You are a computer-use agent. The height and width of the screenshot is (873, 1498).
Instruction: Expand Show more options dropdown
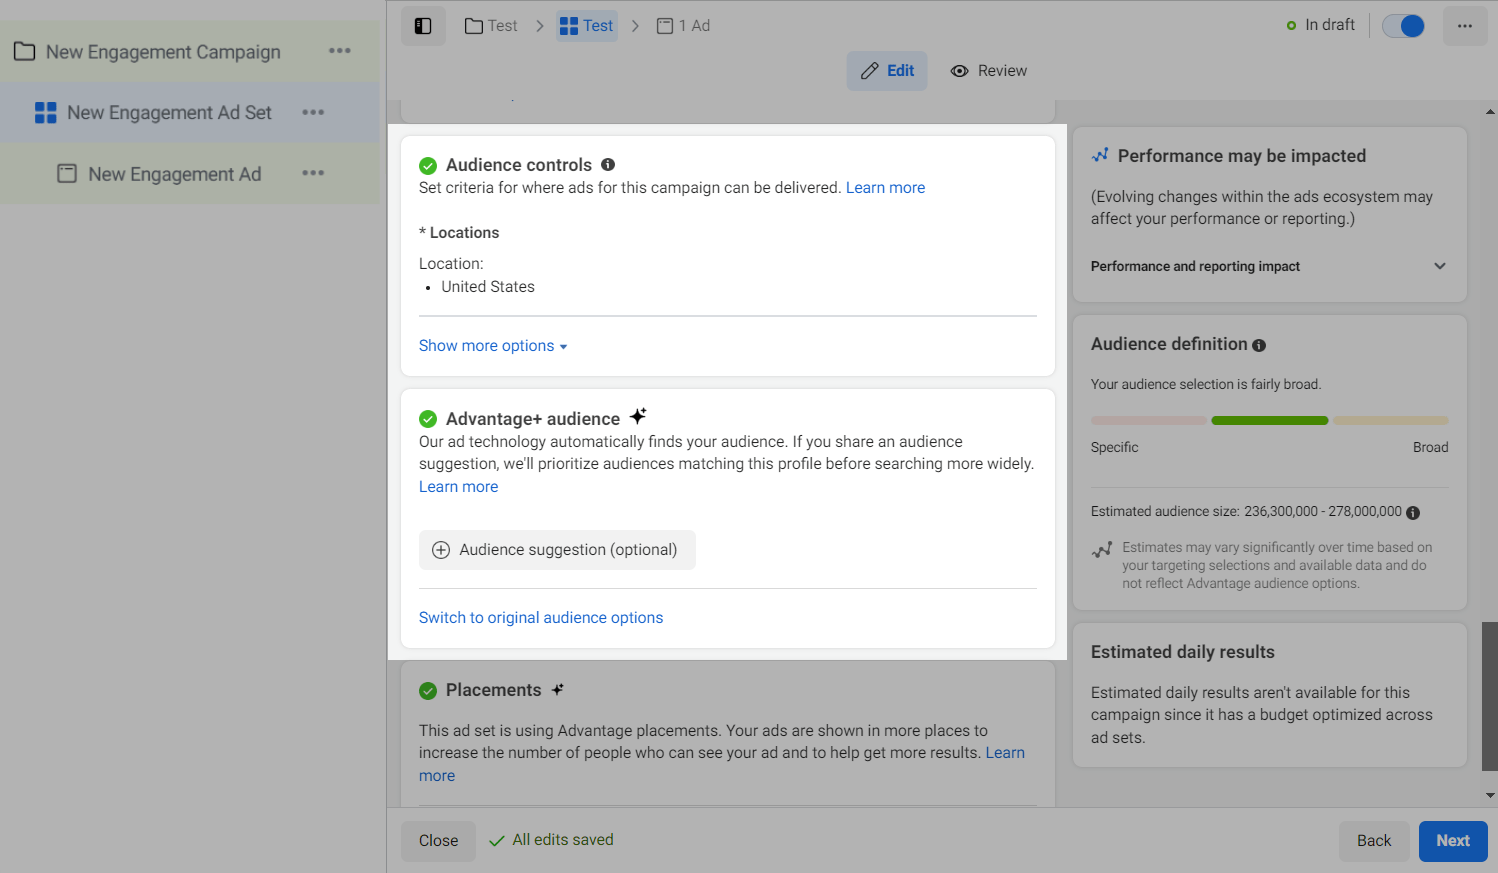coord(493,346)
